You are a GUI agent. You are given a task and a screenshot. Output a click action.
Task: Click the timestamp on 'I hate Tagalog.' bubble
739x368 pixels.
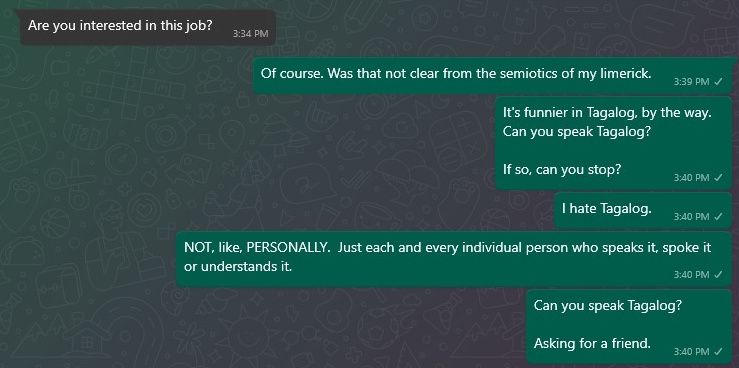[691, 217]
